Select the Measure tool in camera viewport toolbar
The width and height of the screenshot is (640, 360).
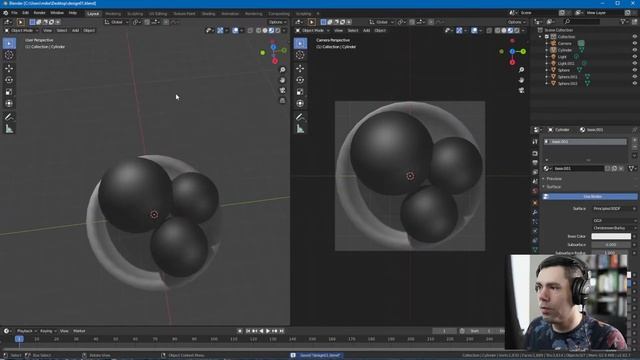[x=300, y=129]
